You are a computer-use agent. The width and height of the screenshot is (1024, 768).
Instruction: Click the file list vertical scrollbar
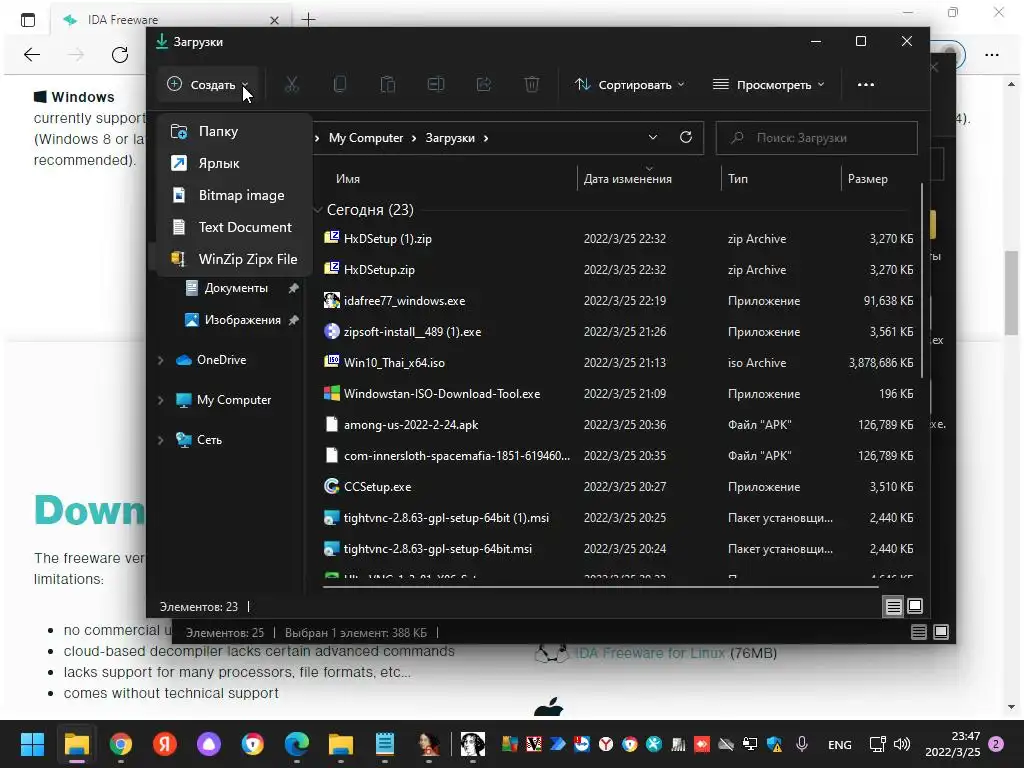click(x=921, y=281)
